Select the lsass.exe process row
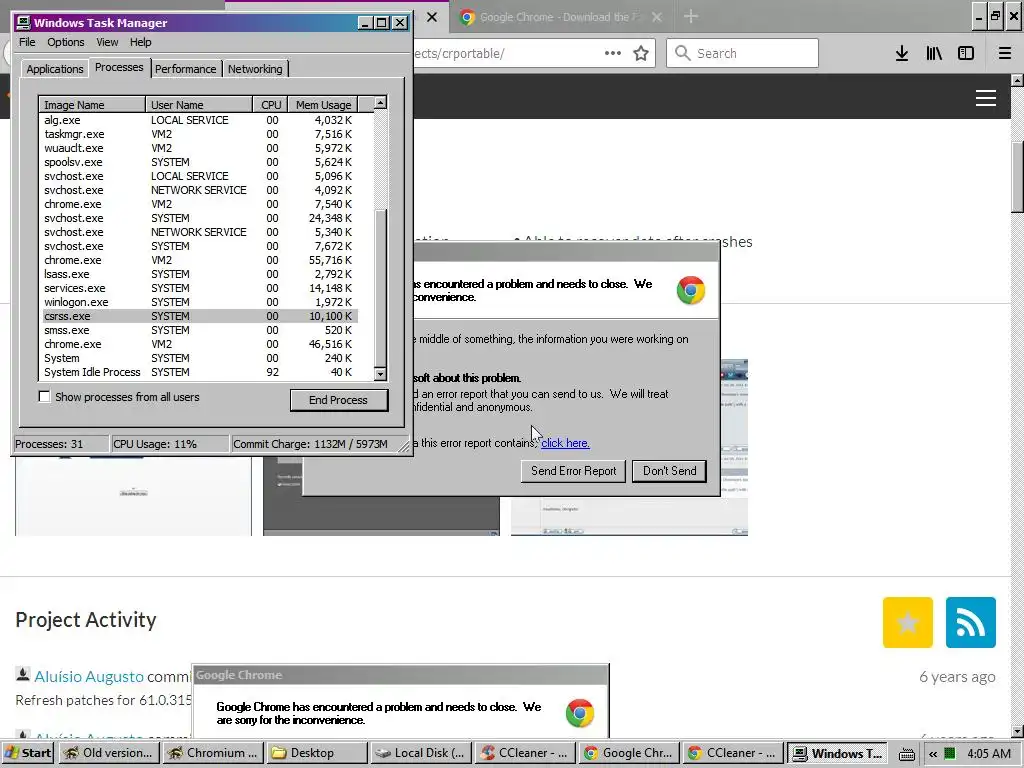This screenshot has height=768, width=1024. point(199,274)
